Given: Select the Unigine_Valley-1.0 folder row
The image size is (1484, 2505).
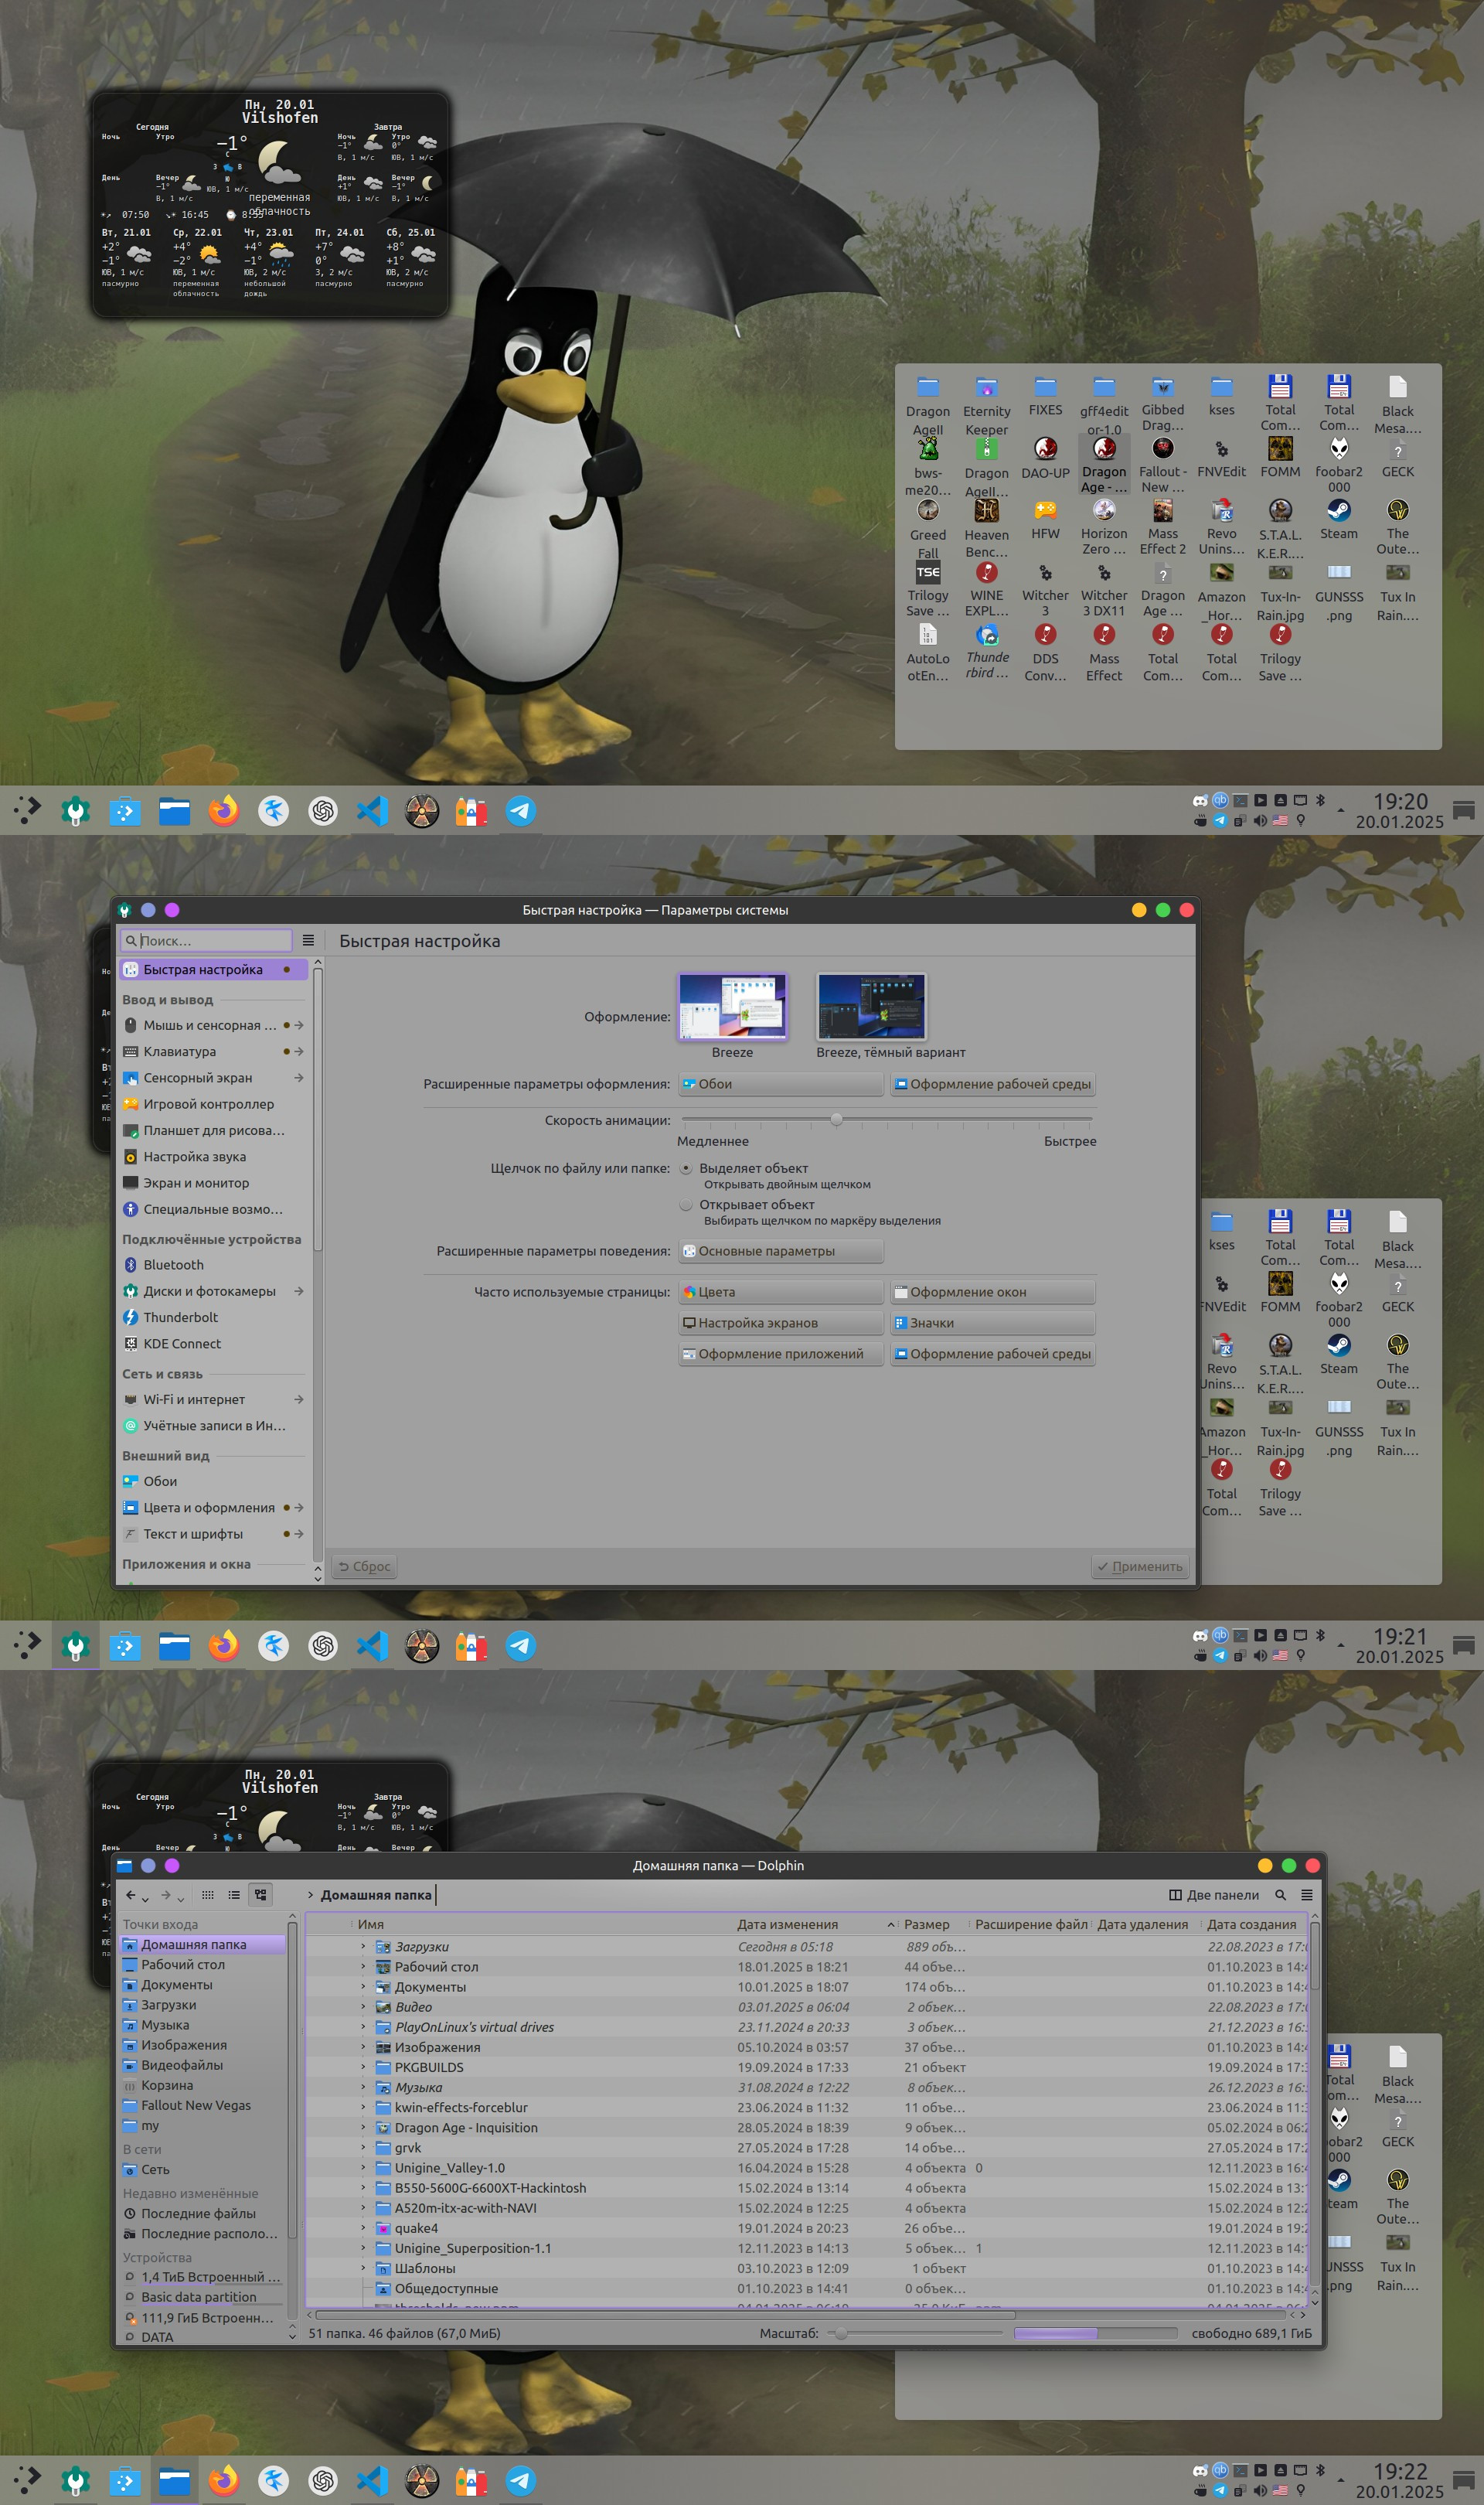Looking at the screenshot, I should pyautogui.click(x=805, y=2167).
